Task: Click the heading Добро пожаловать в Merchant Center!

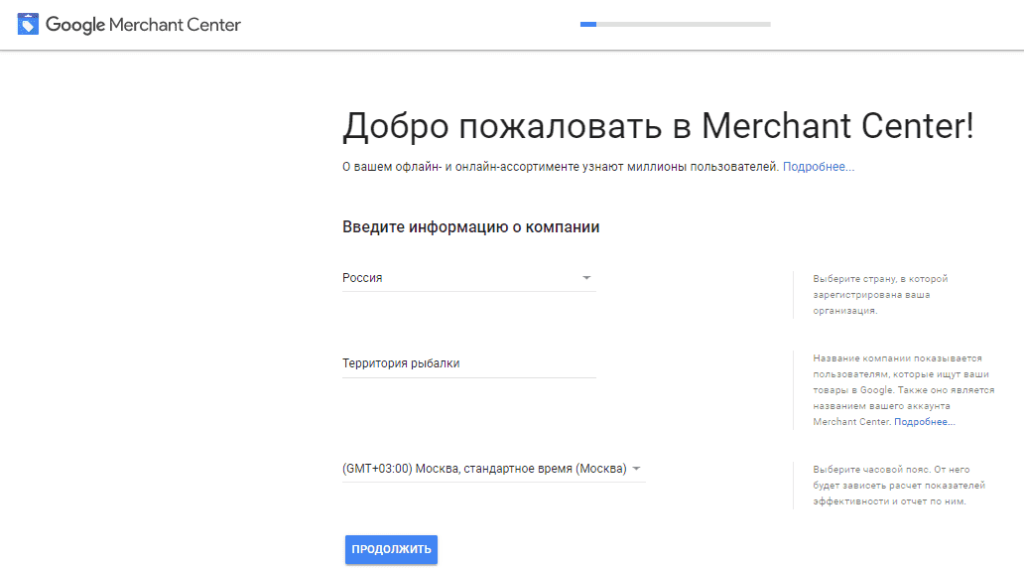Action: [658, 126]
